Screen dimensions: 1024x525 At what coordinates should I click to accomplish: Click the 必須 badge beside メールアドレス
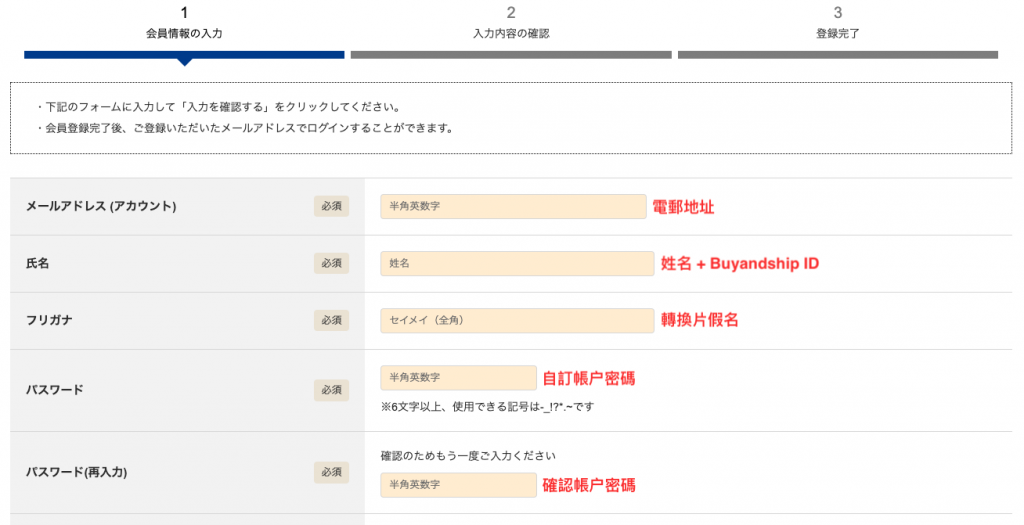pyautogui.click(x=331, y=206)
